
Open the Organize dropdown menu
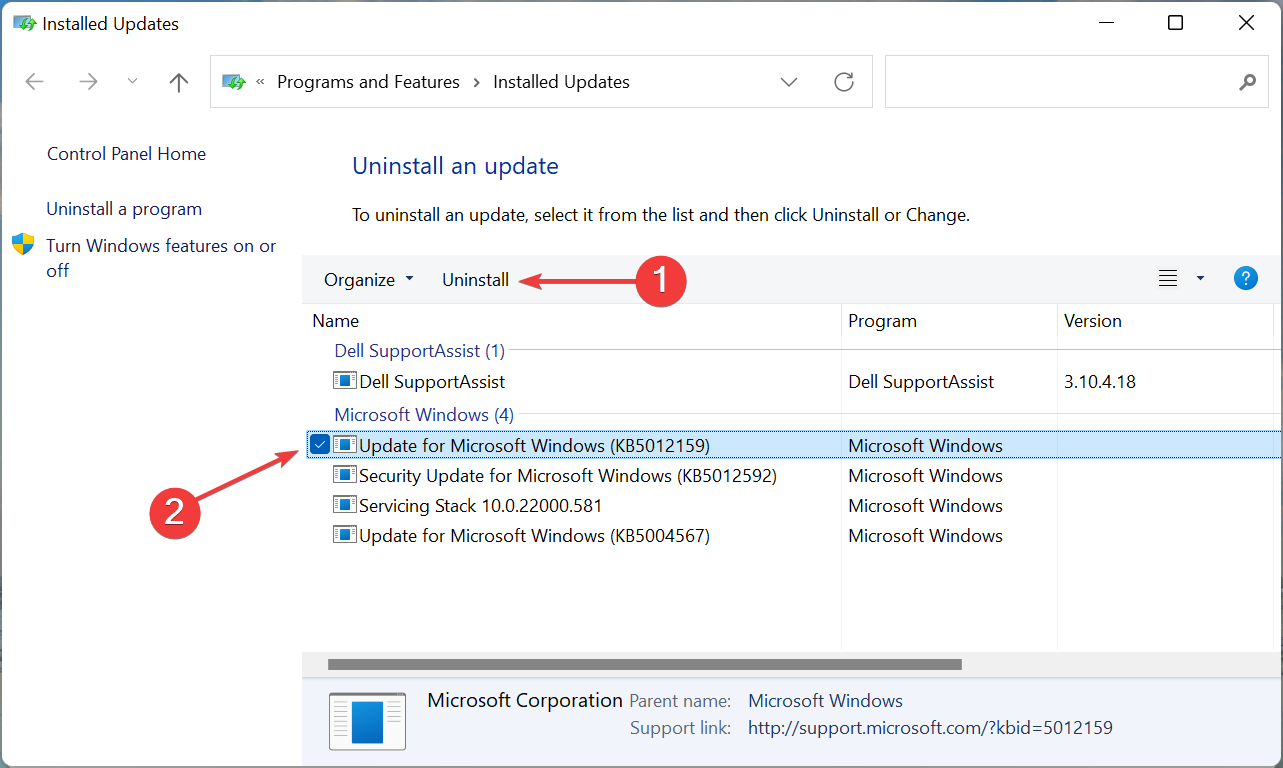click(x=368, y=279)
